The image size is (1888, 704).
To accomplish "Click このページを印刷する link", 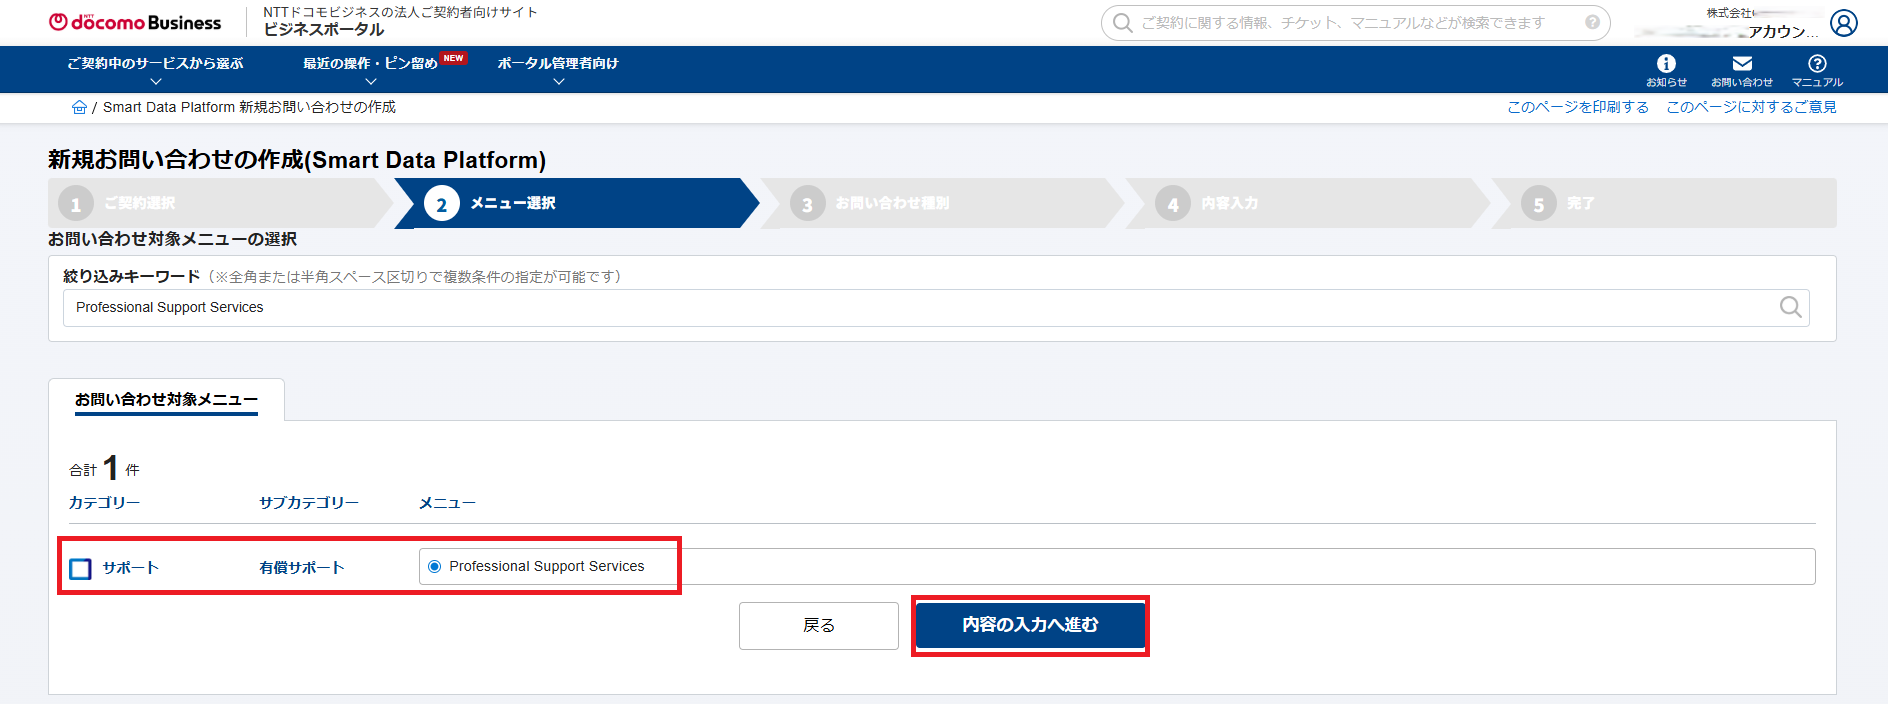I will click(x=1577, y=107).
